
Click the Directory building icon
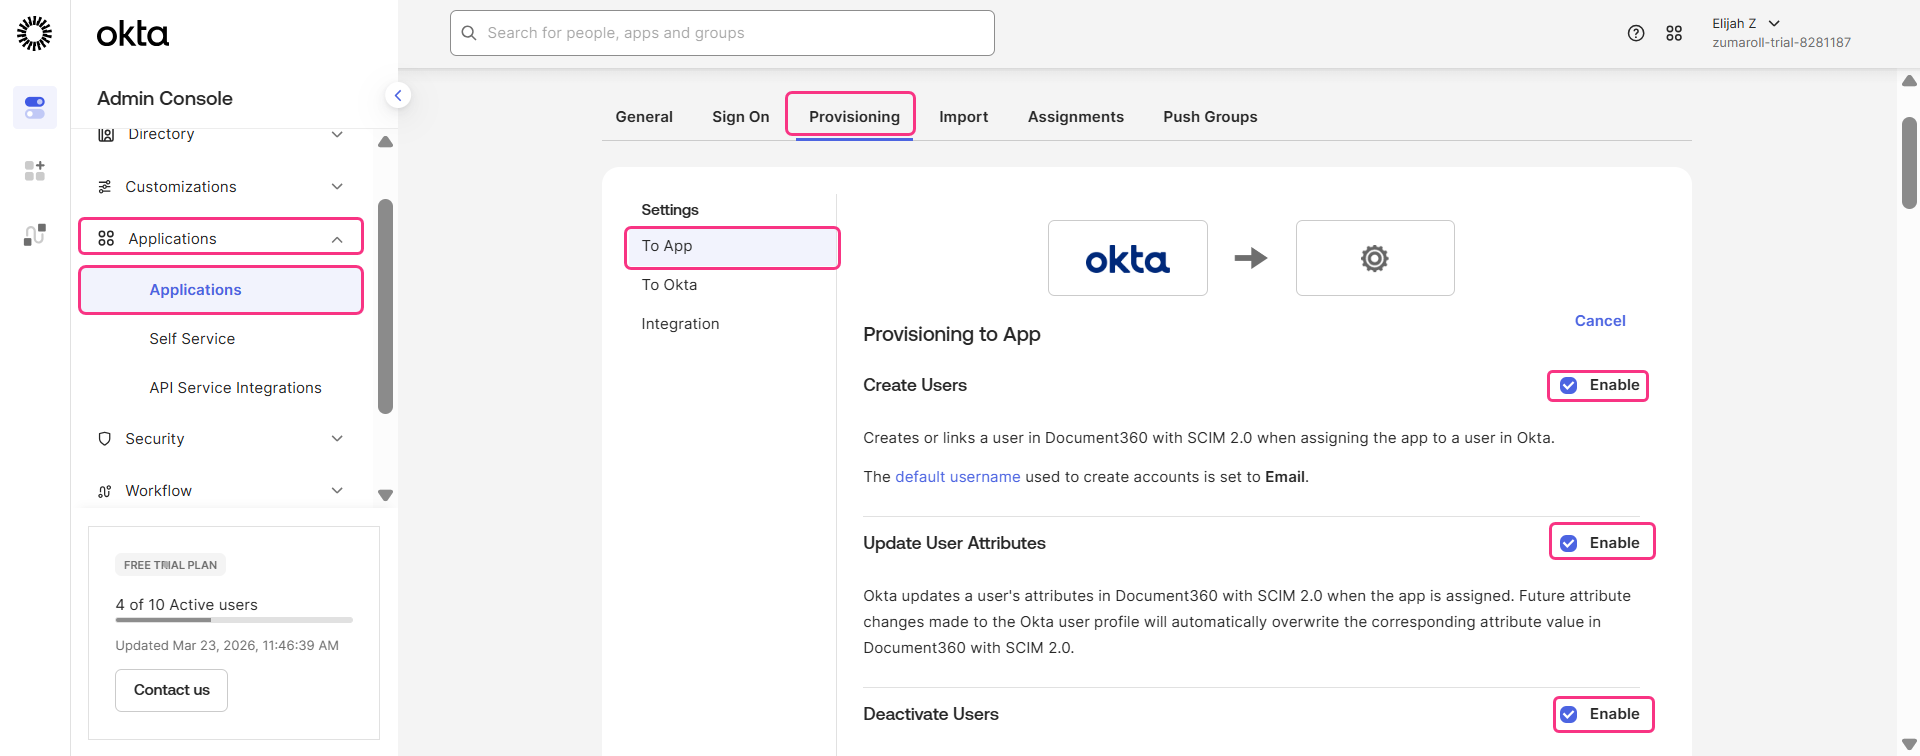click(x=106, y=134)
